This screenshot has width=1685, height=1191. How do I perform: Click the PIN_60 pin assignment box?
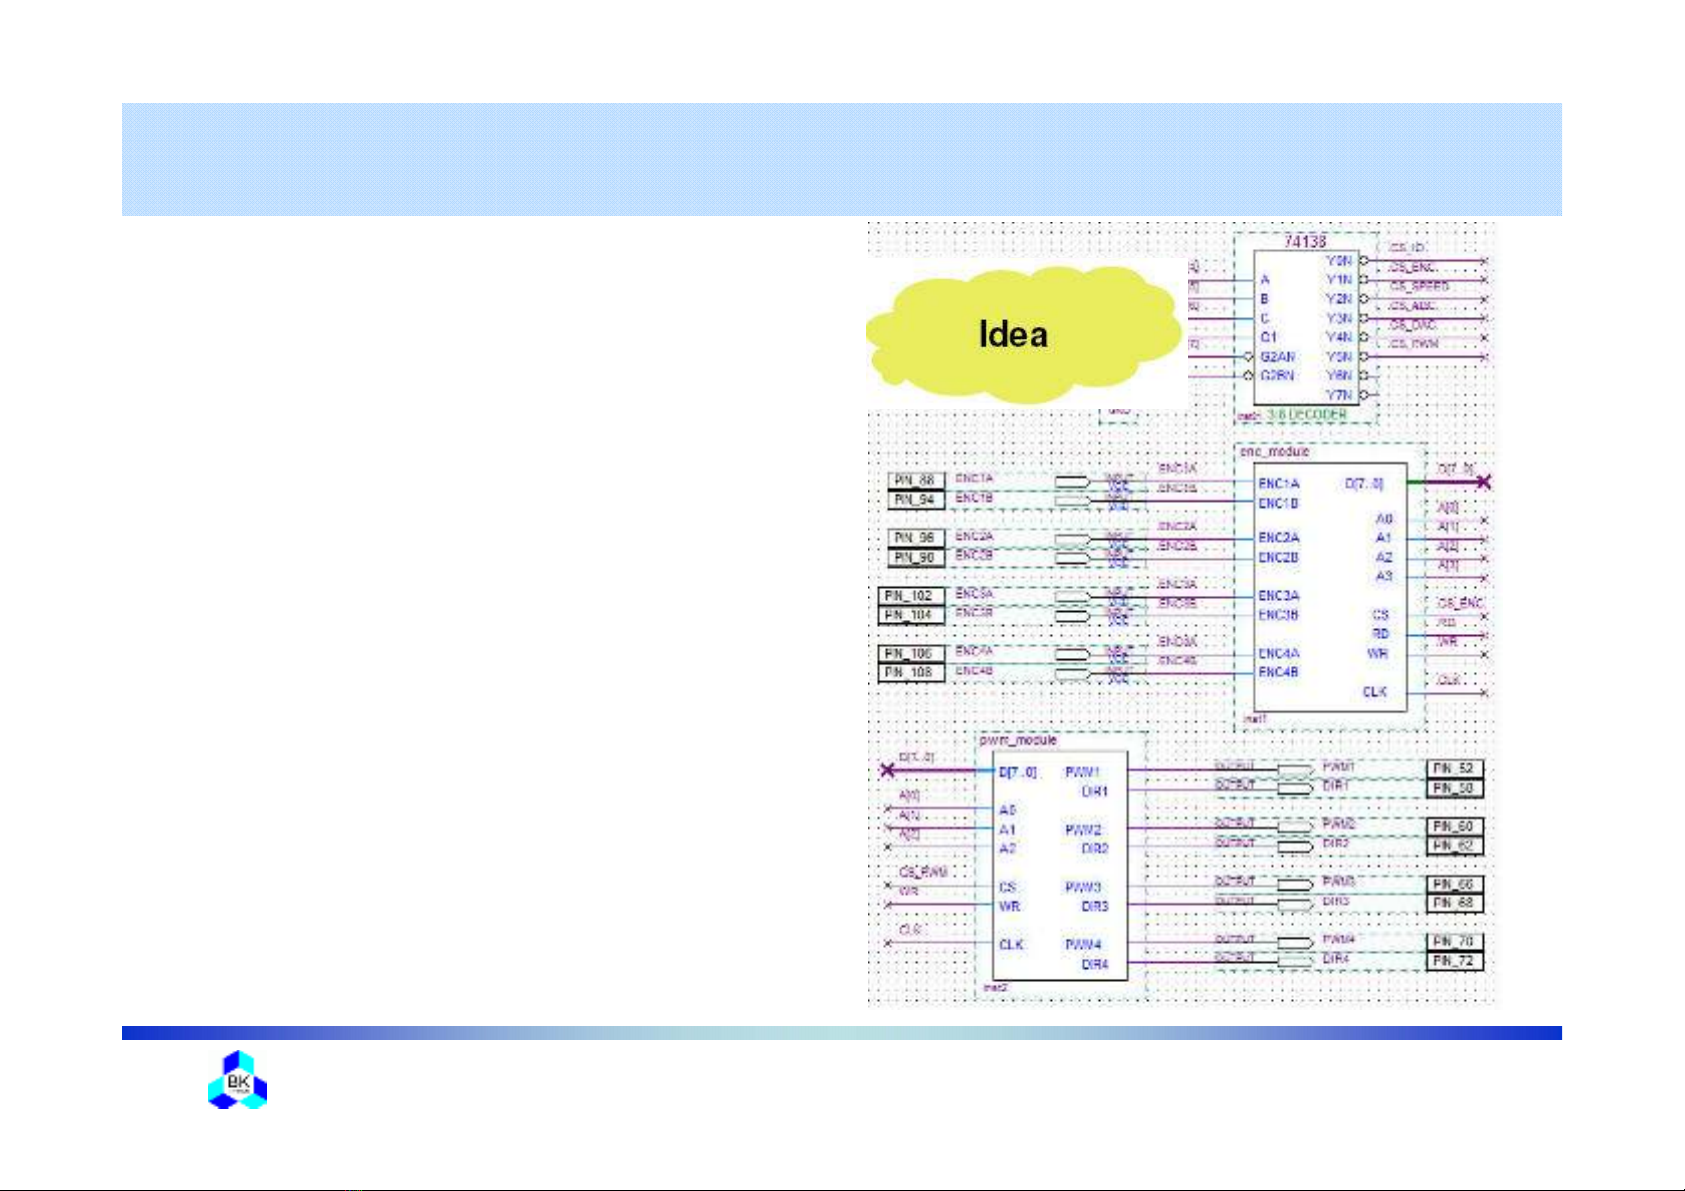pos(1454,827)
